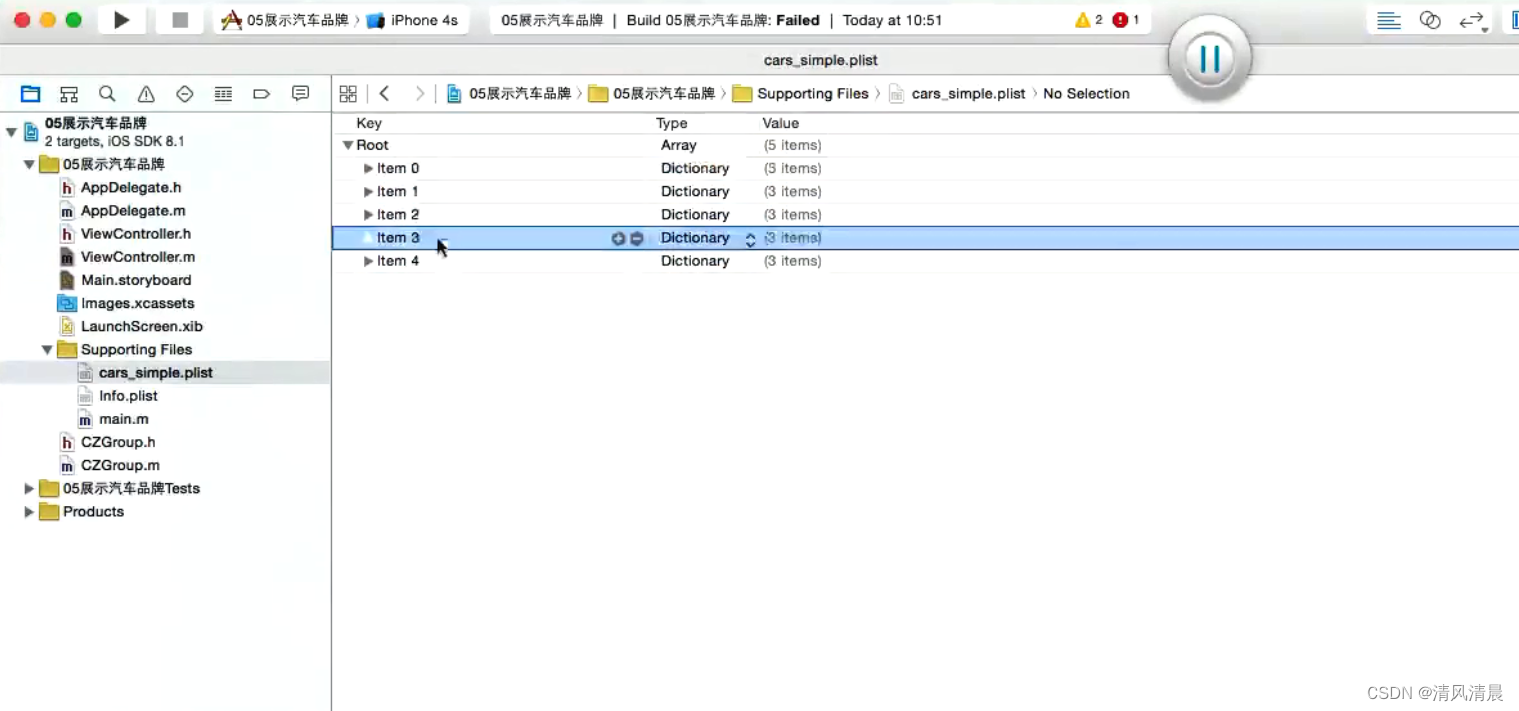Expand the 05展示汽车品牌Tests group
1519x711 pixels.
(29, 489)
